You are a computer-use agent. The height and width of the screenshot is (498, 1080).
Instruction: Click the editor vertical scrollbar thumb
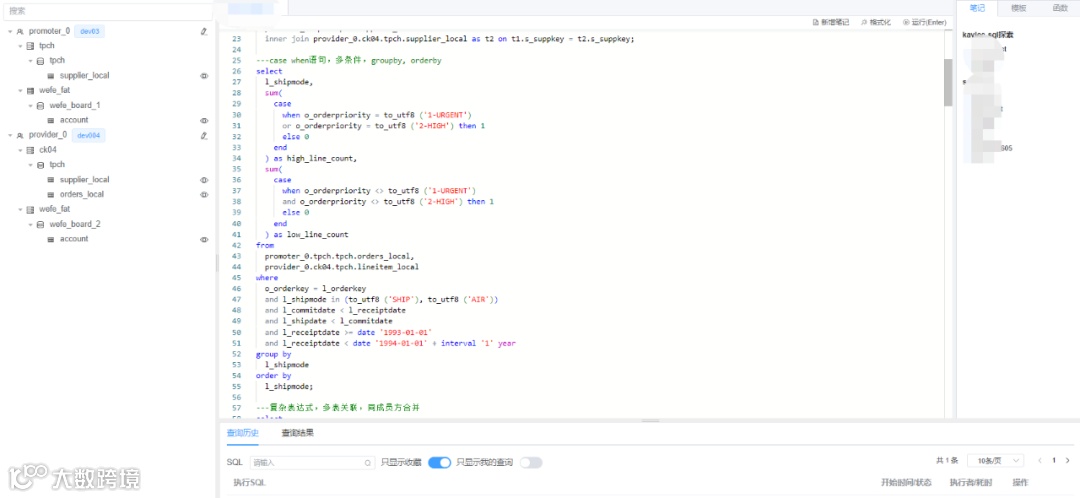tap(948, 82)
